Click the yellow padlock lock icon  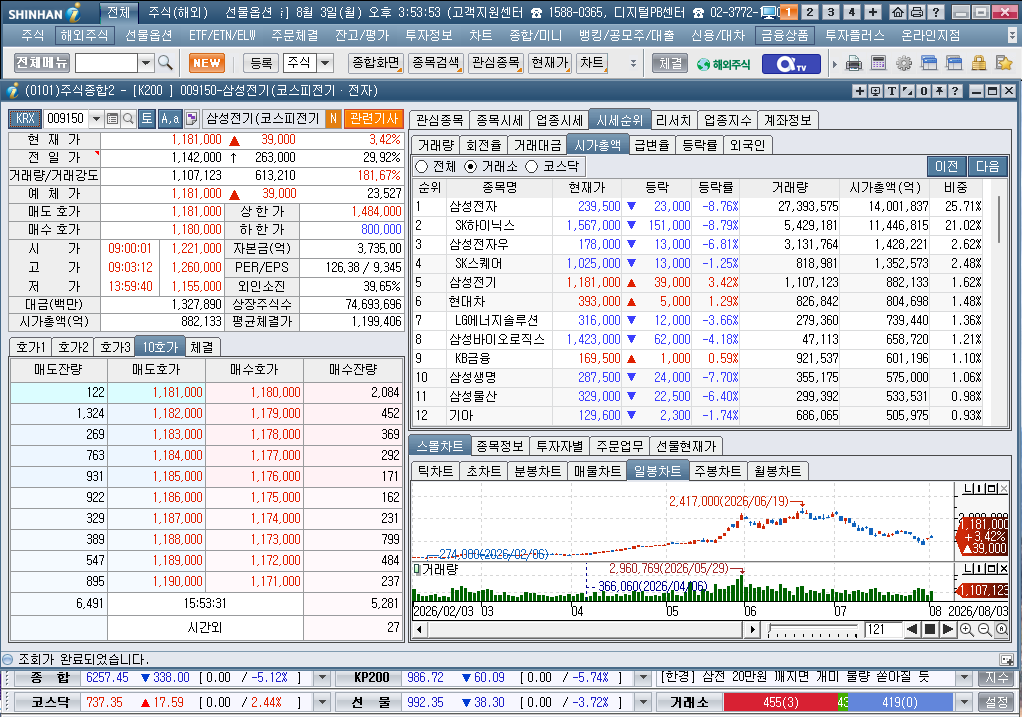coord(978,63)
